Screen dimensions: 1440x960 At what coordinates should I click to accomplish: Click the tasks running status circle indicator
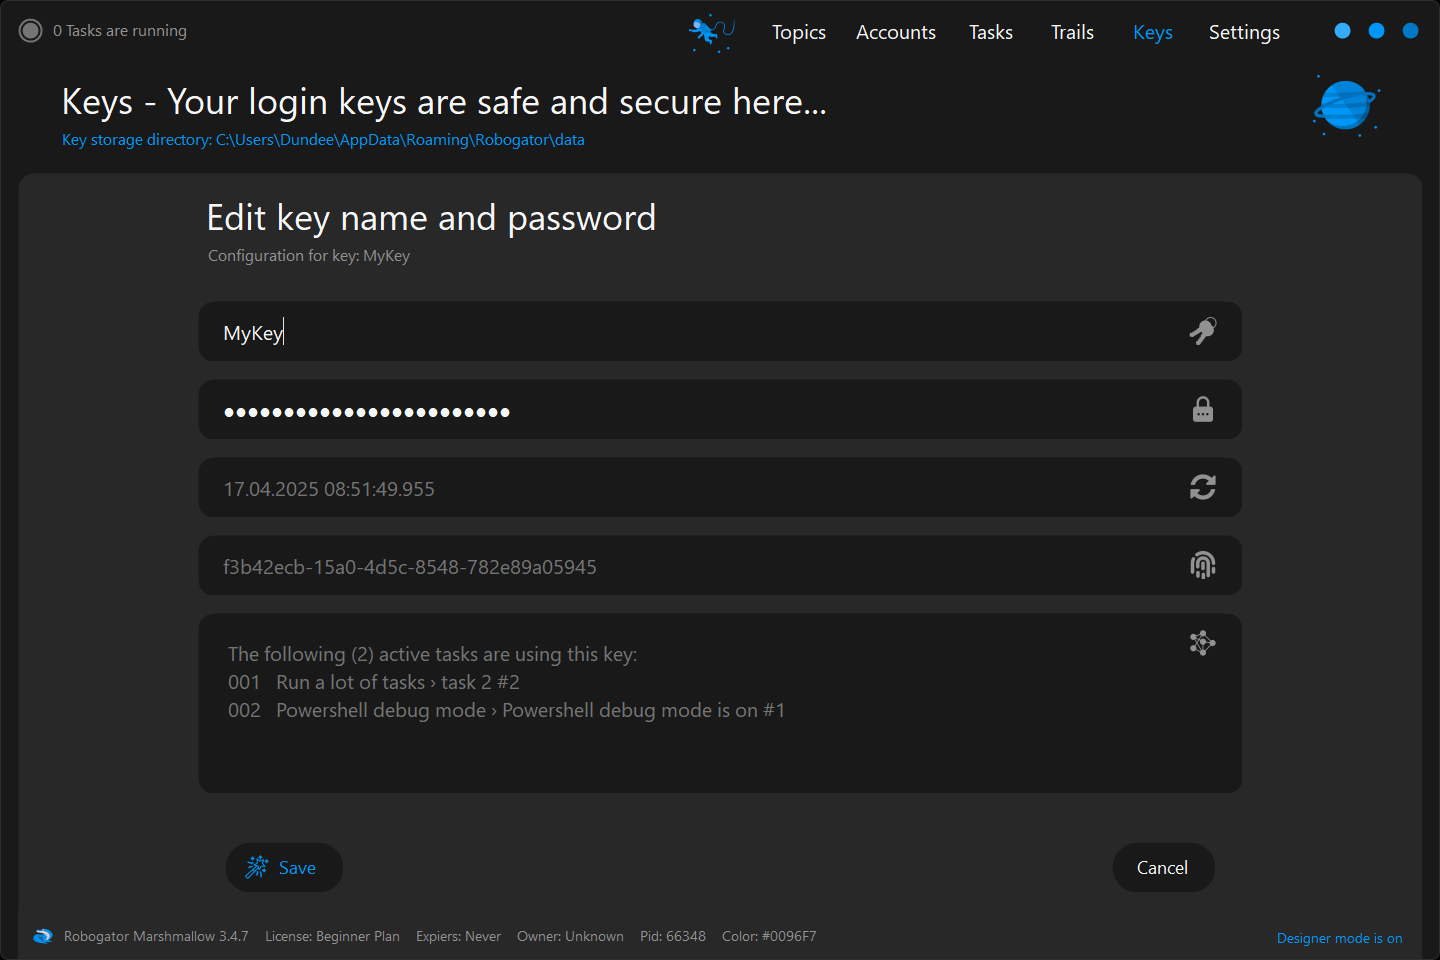tap(31, 31)
